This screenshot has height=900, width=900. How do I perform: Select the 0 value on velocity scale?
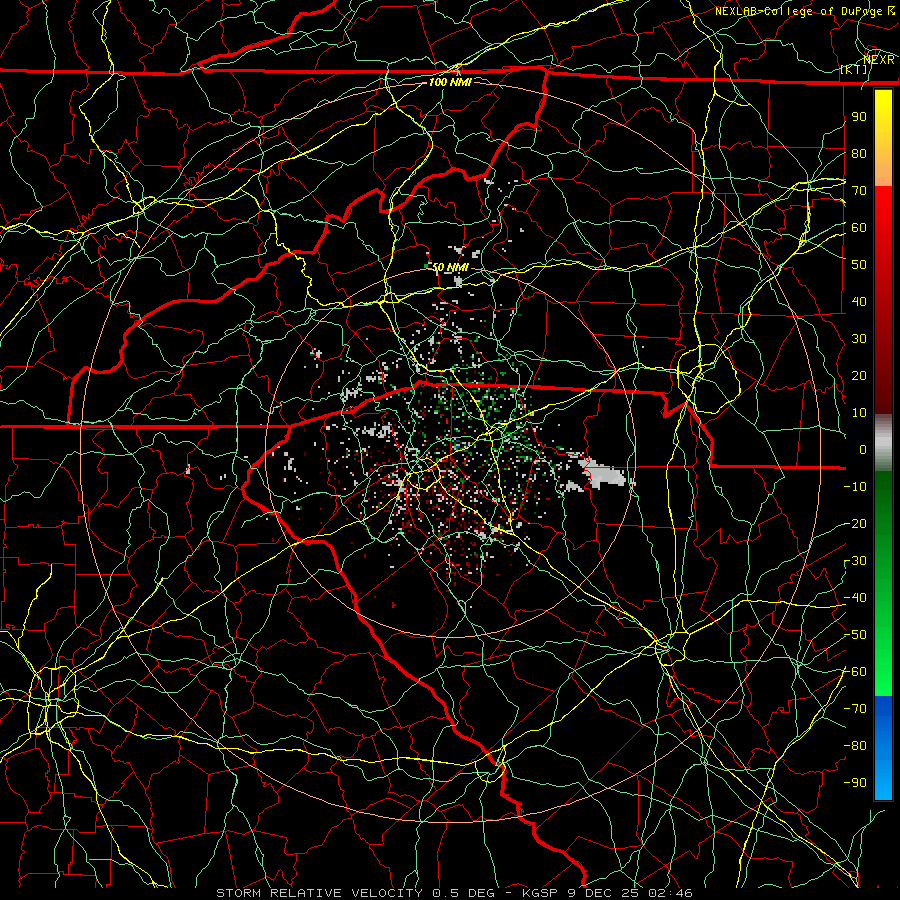pos(863,450)
